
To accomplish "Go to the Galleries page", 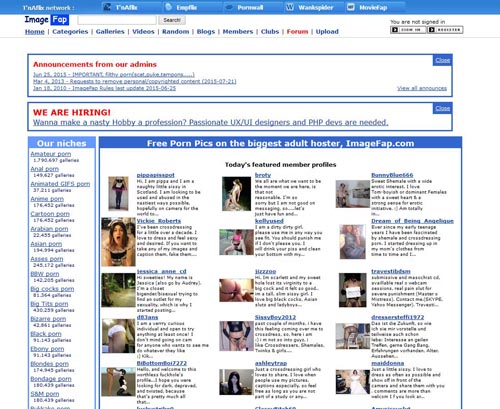I will (110, 32).
